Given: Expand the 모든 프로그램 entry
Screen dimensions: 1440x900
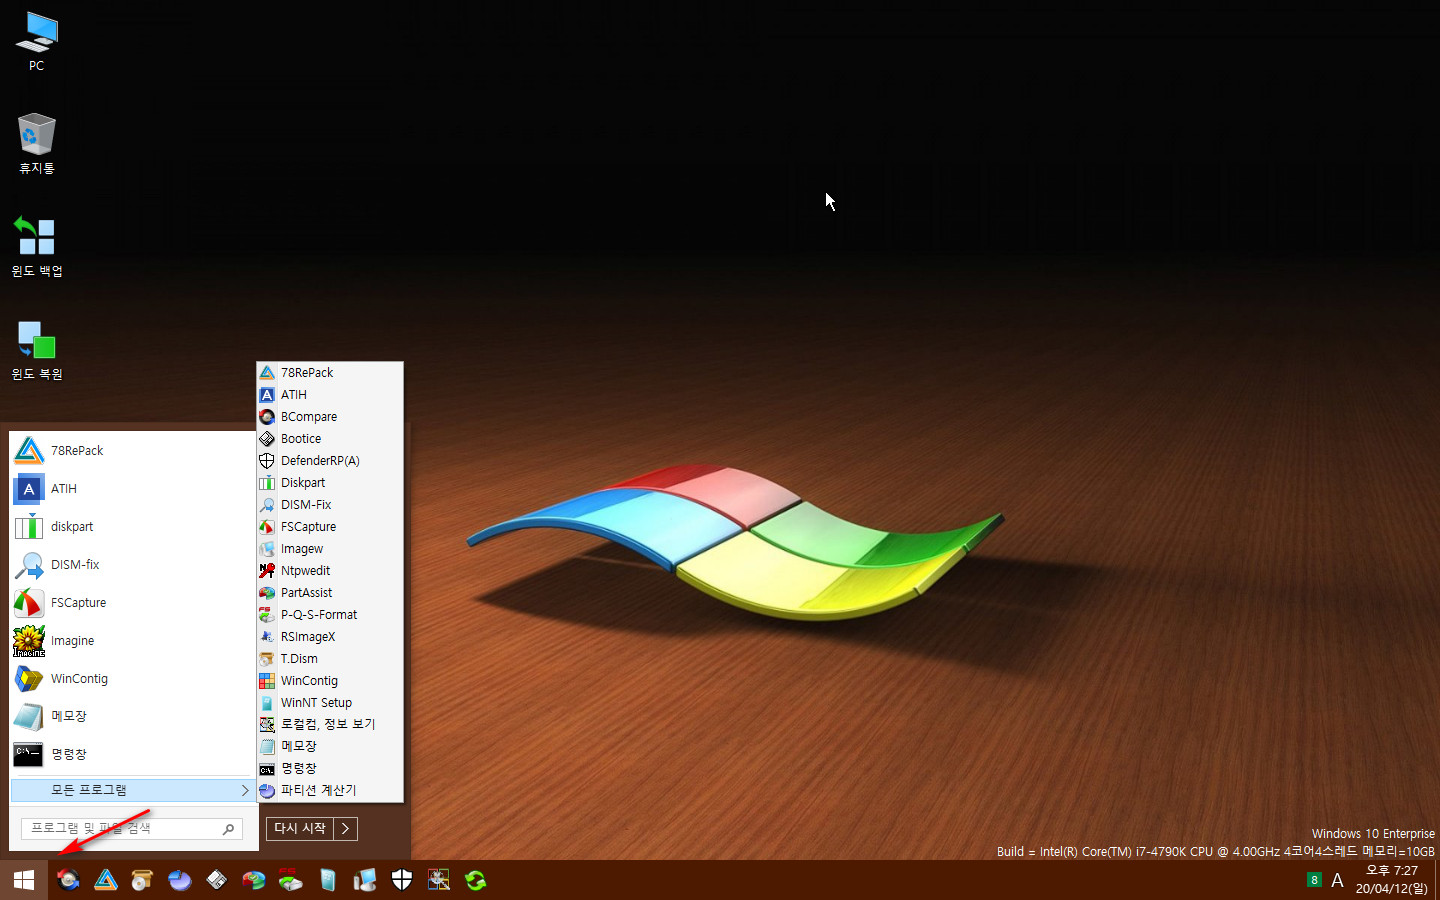Looking at the screenshot, I should coord(132,790).
